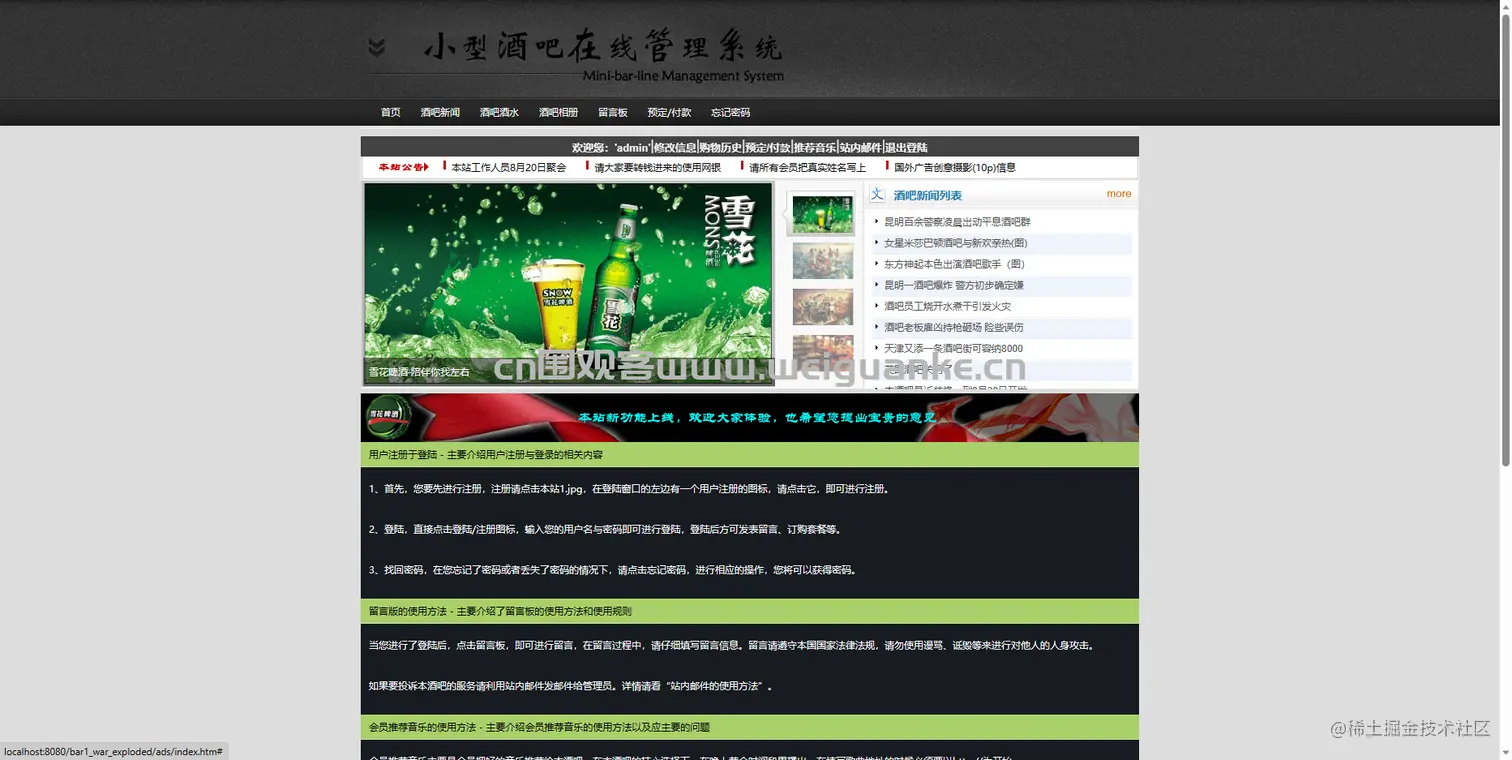Screen dimensions: 1512x760
Task: Click the site title 小型酒吧在线管理系统
Action: tap(603, 47)
